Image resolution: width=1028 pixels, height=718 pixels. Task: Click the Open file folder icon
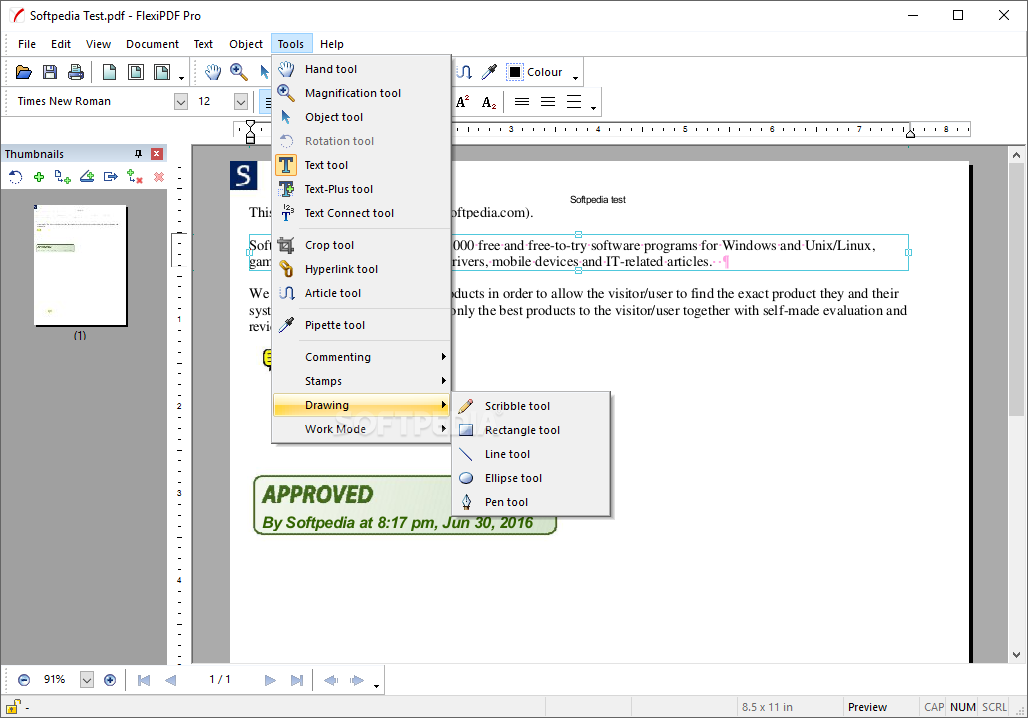tap(24, 72)
